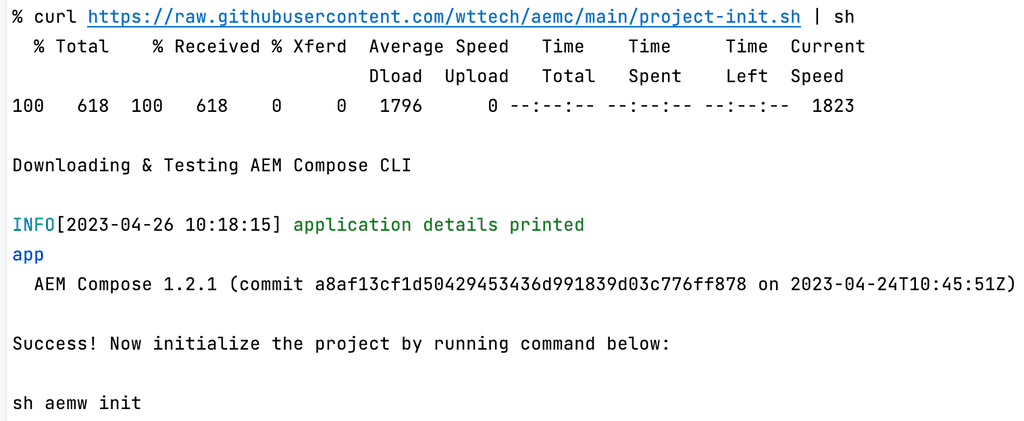
Task: Click the '% Total' column header
Action: point(71,47)
